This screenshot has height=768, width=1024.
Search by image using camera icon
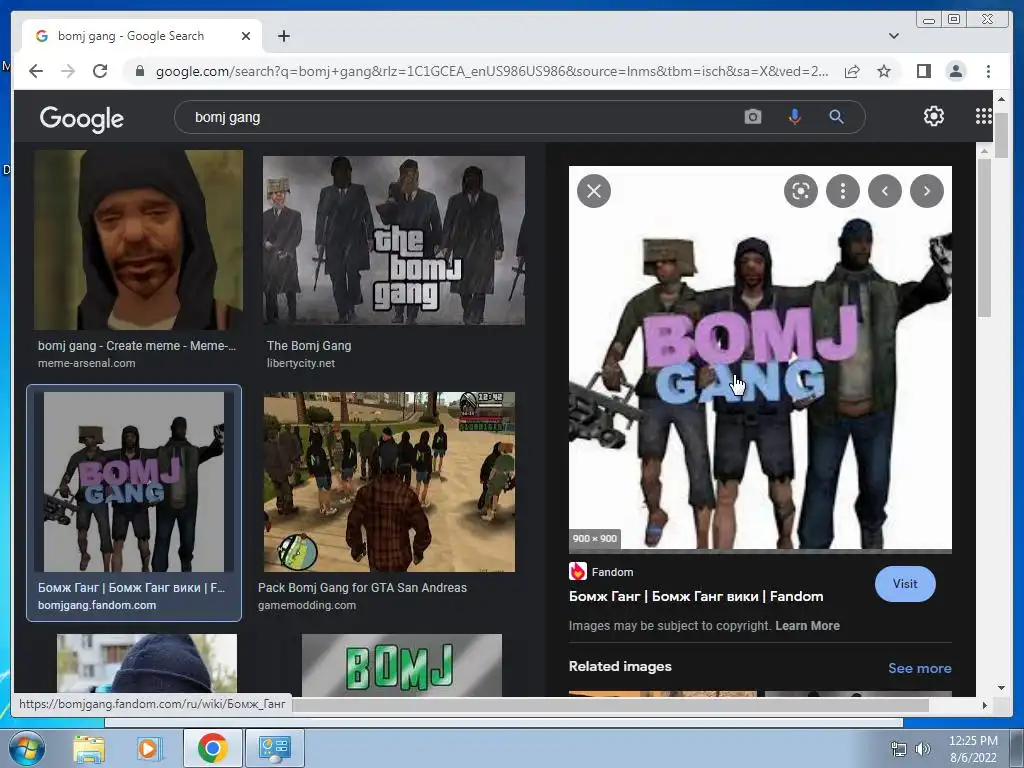[752, 117]
